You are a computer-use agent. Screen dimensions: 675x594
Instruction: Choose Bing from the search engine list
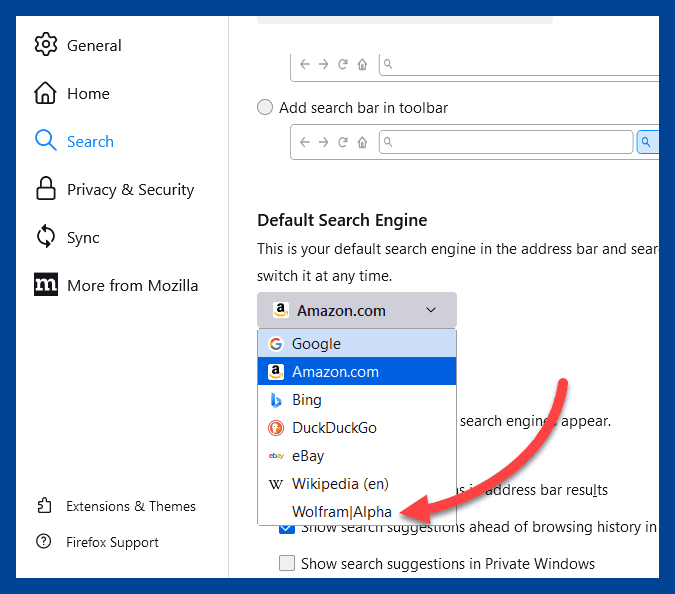point(357,399)
